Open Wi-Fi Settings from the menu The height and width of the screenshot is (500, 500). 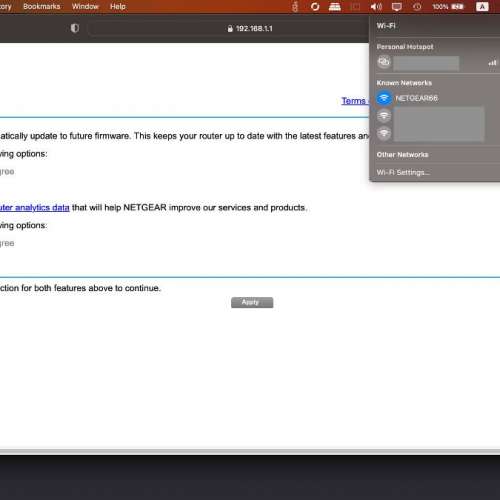pyautogui.click(x=403, y=172)
